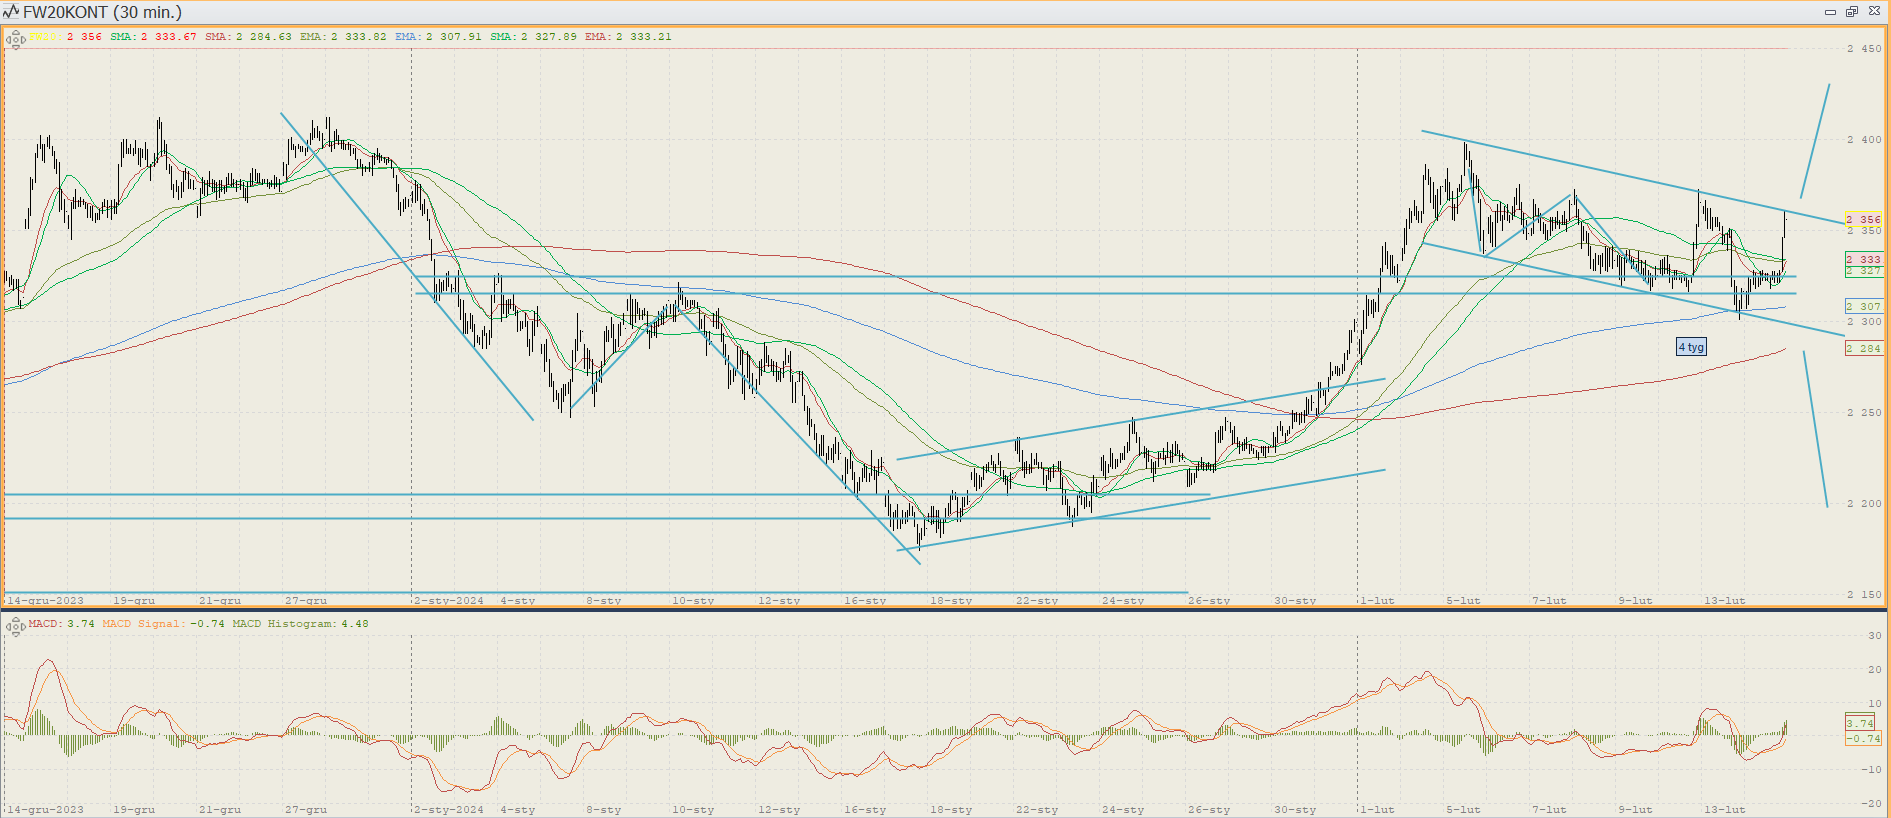
Task: Restore down the FW20KONT chart window
Action: point(1851,12)
